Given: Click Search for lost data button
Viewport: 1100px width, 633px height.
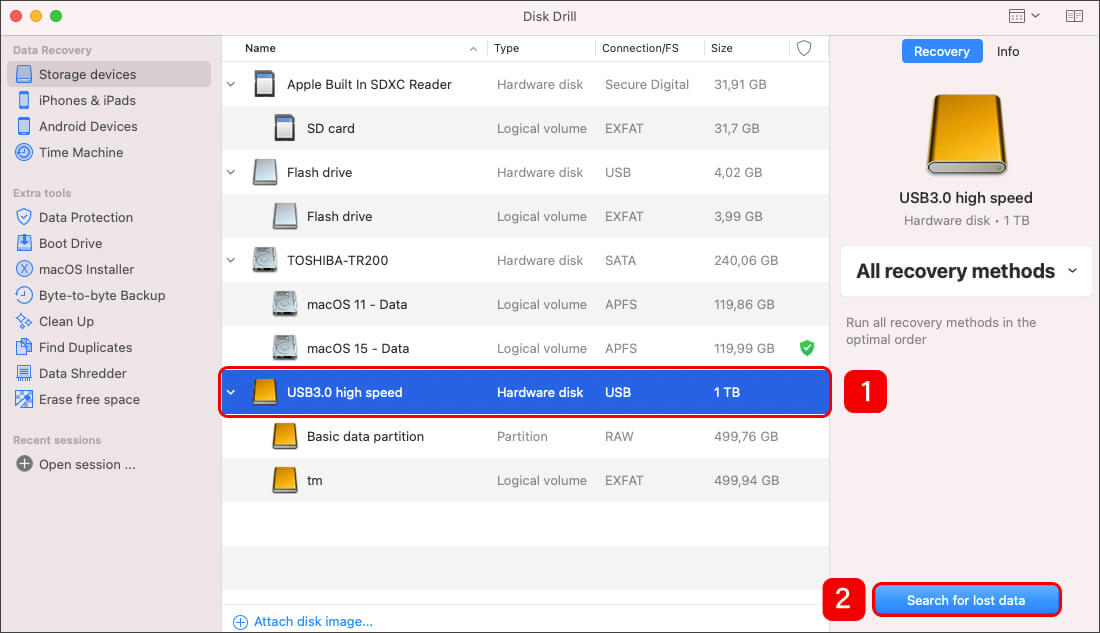Looking at the screenshot, I should (x=965, y=600).
